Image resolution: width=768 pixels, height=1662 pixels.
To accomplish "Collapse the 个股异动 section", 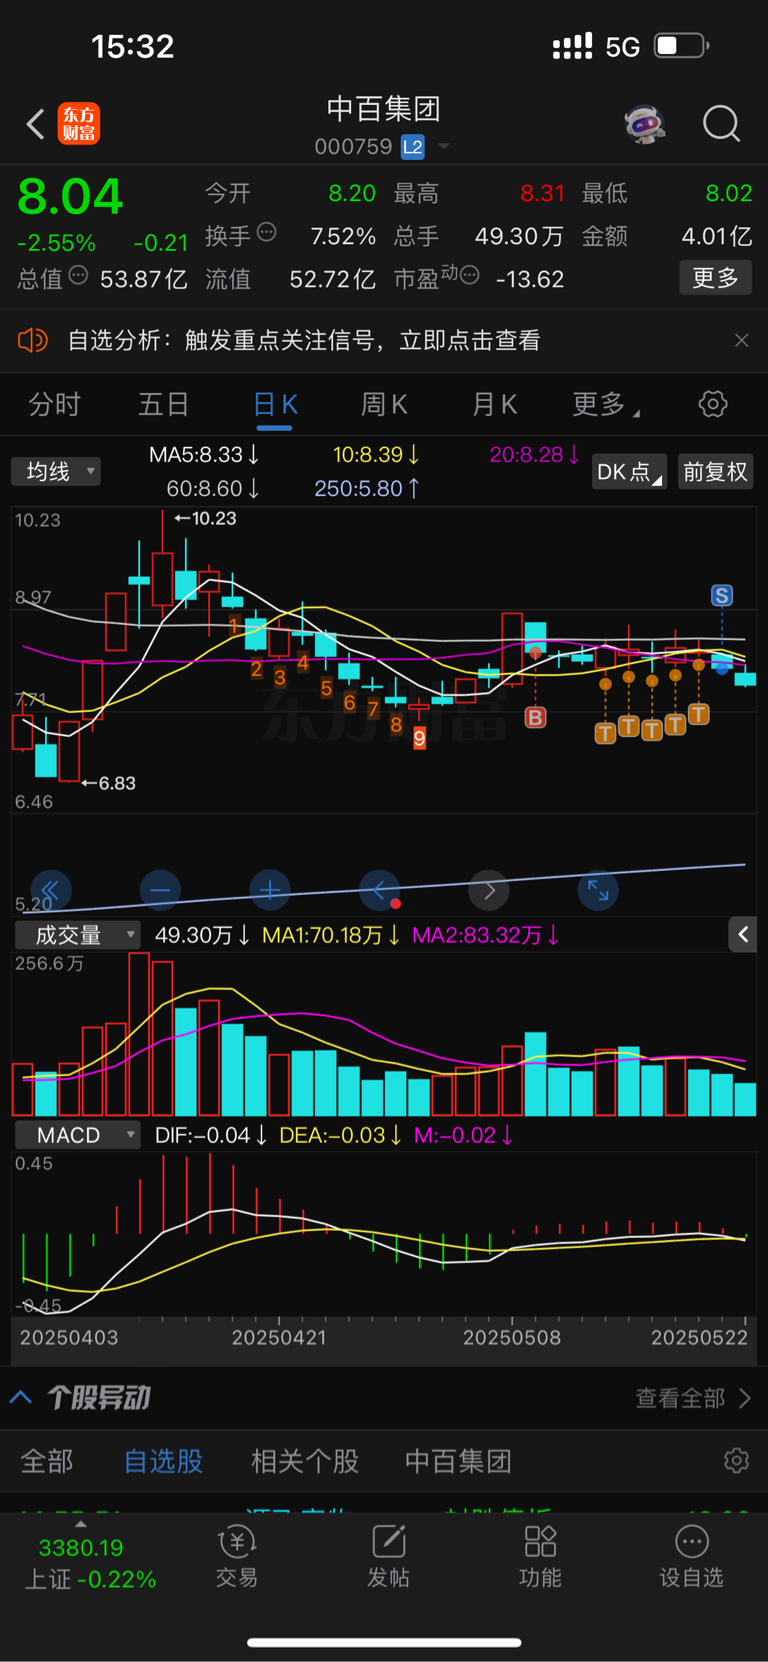I will (x=21, y=1397).
